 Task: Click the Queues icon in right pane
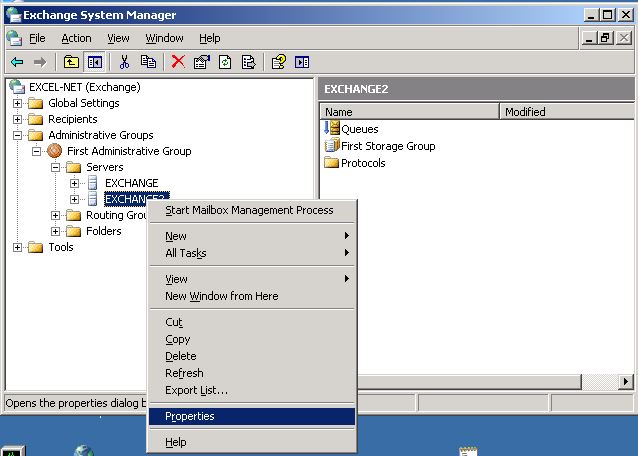(x=332, y=128)
